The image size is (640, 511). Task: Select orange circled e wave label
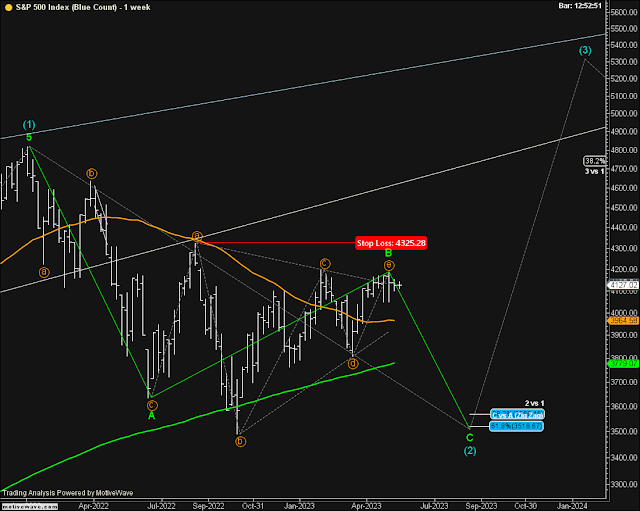(389, 265)
